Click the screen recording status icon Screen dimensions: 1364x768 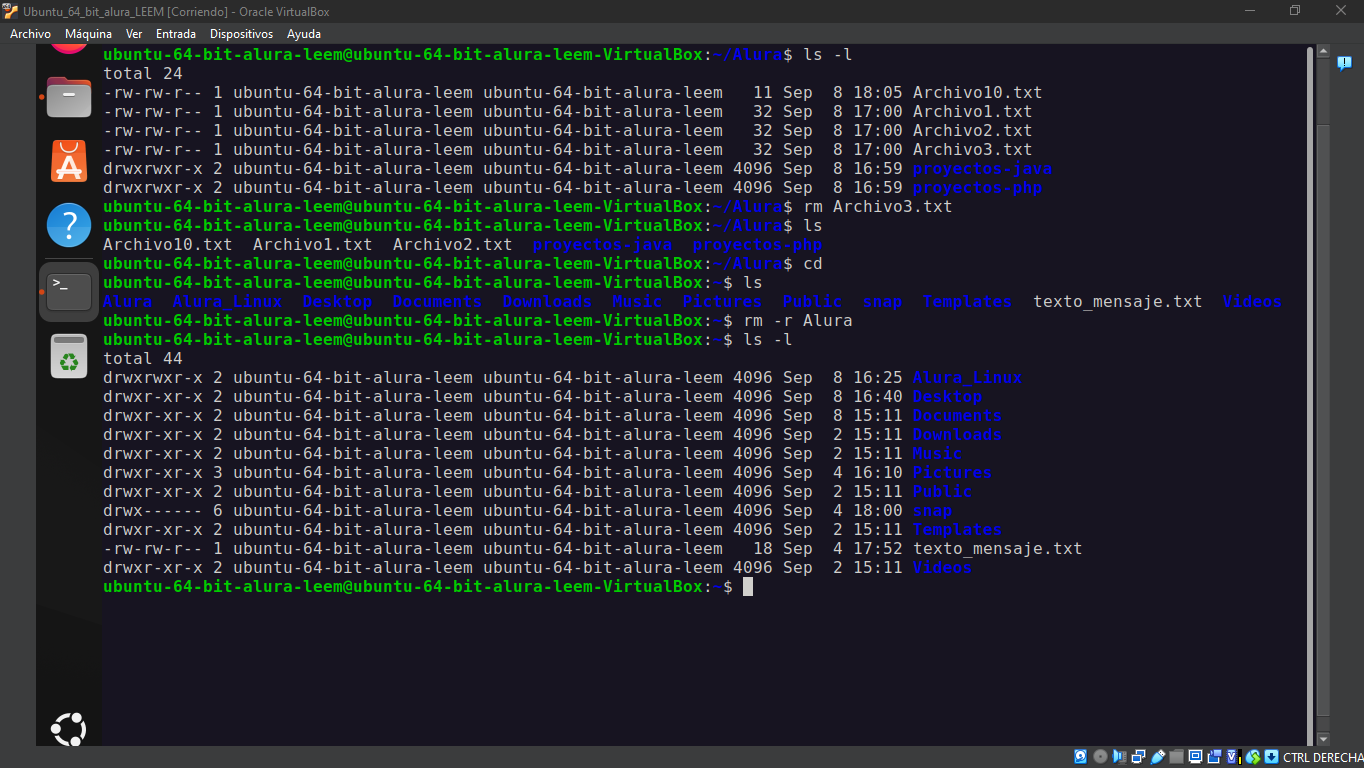[1214, 757]
